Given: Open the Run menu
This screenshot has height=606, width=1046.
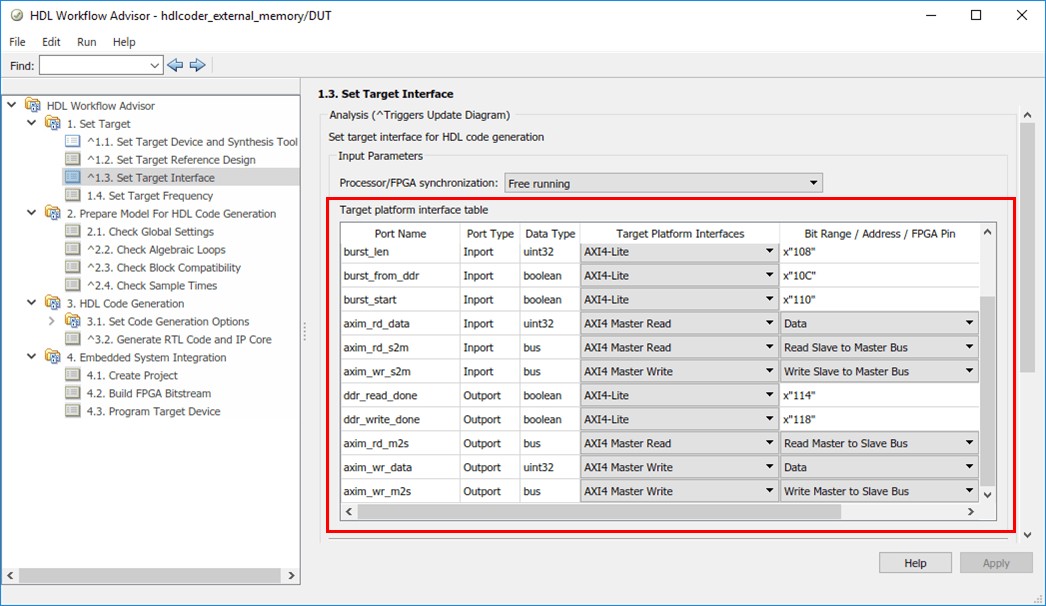Looking at the screenshot, I should point(86,42).
